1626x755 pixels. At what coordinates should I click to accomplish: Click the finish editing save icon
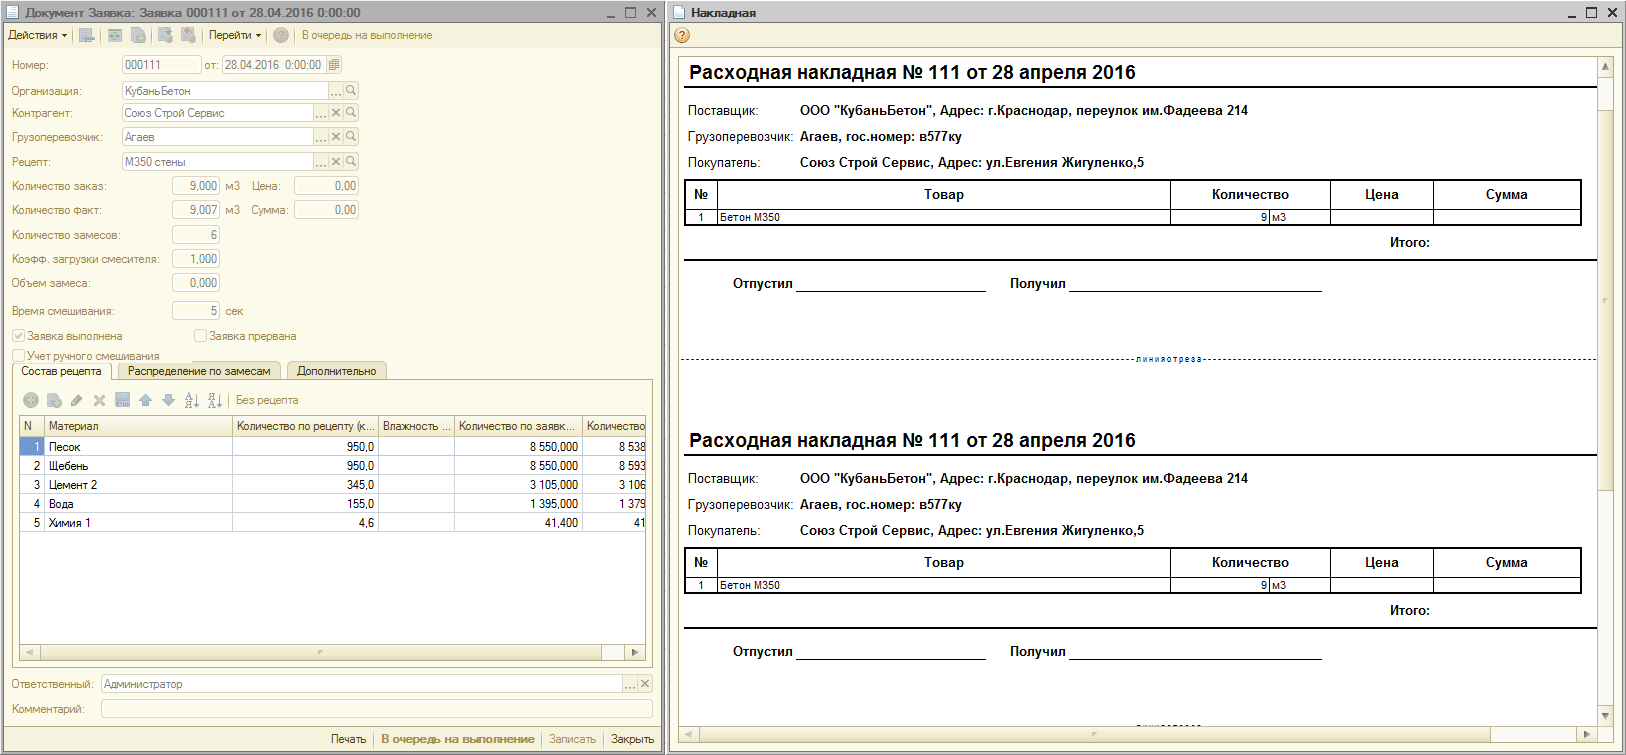click(122, 400)
